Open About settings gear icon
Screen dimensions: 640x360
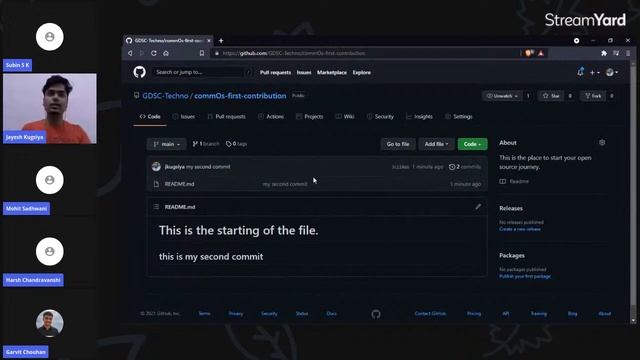pos(602,142)
